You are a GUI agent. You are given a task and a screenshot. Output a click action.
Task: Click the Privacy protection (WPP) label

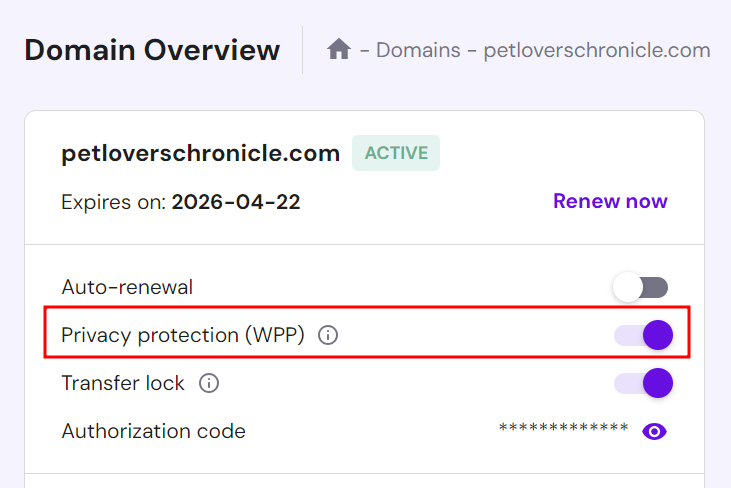tap(183, 335)
